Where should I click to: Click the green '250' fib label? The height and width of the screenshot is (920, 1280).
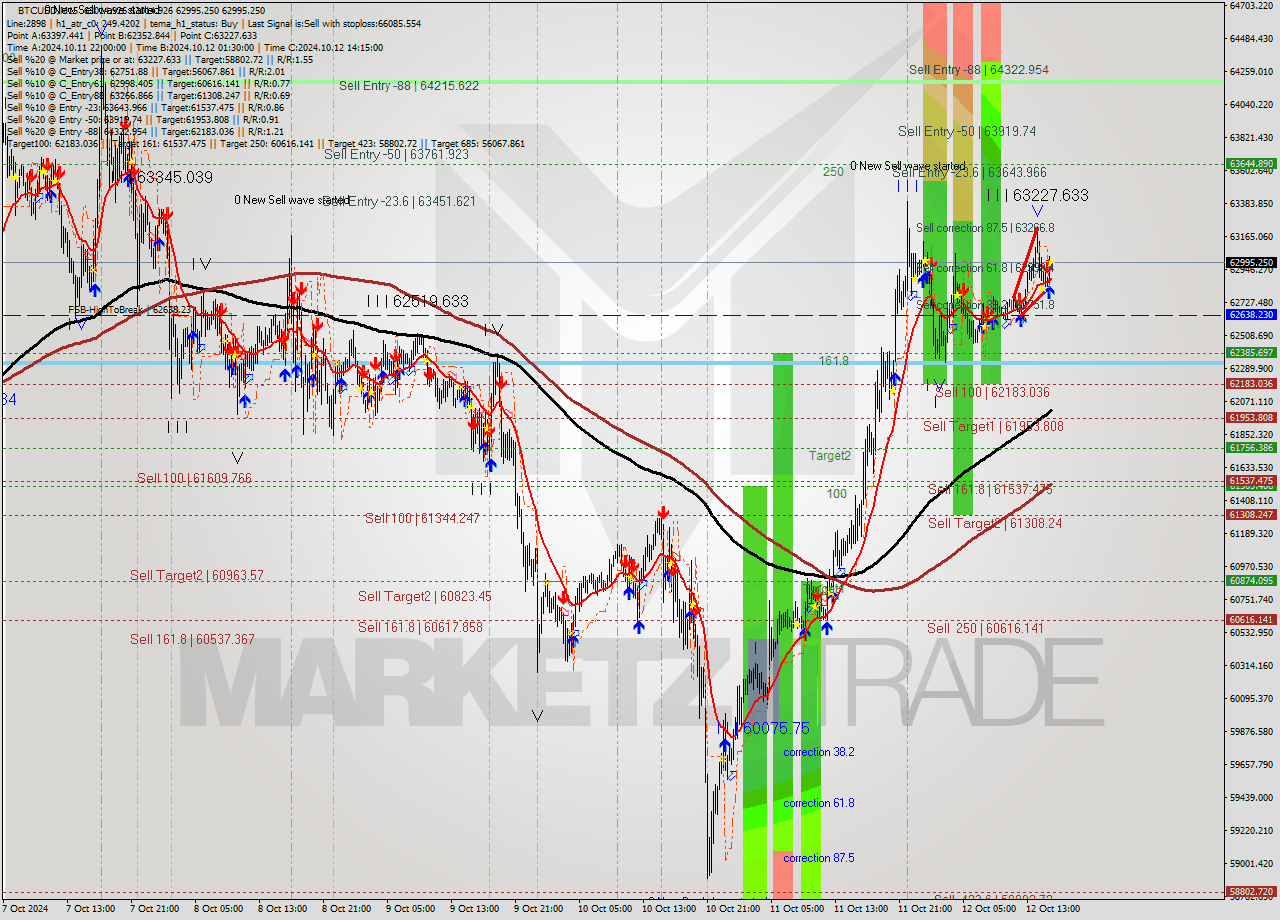(x=834, y=172)
